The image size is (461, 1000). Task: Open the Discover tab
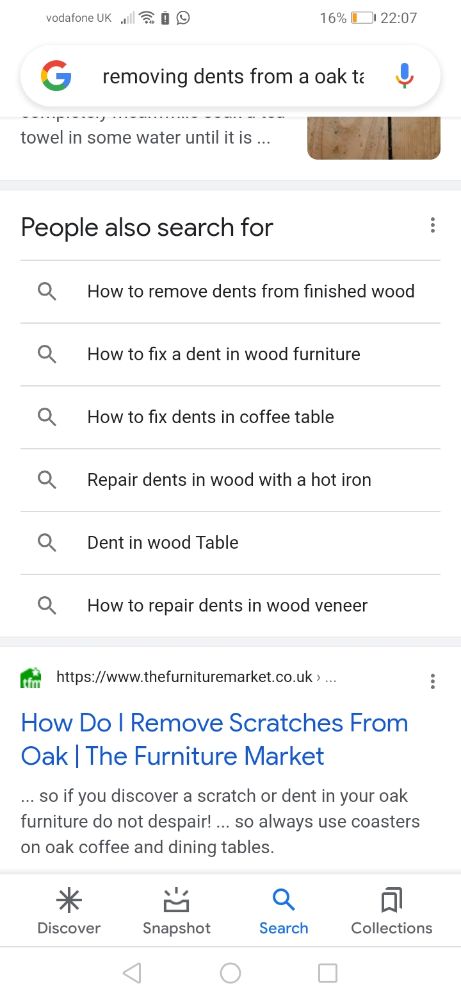(69, 912)
